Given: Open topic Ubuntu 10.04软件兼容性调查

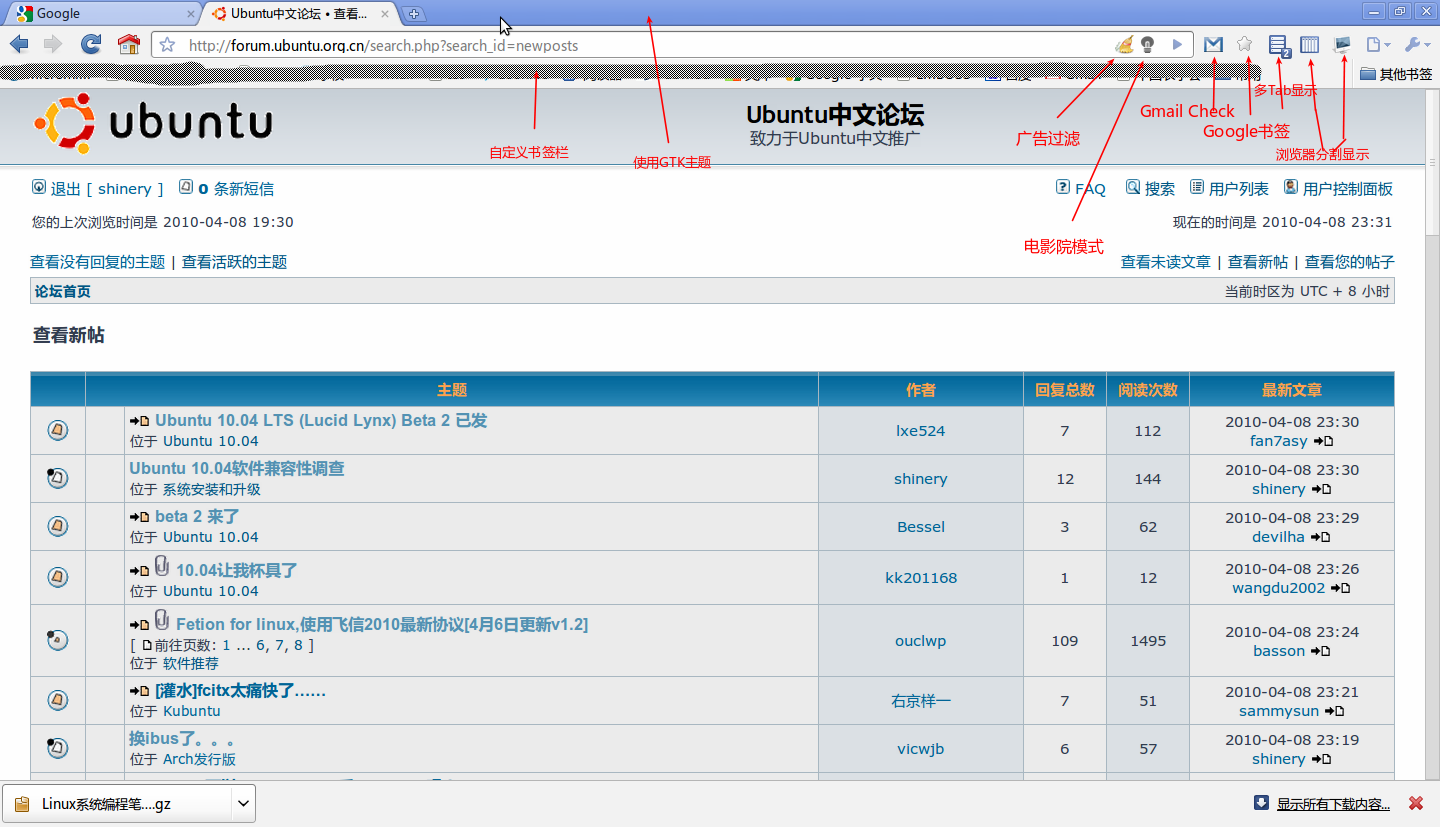Looking at the screenshot, I should 237,469.
